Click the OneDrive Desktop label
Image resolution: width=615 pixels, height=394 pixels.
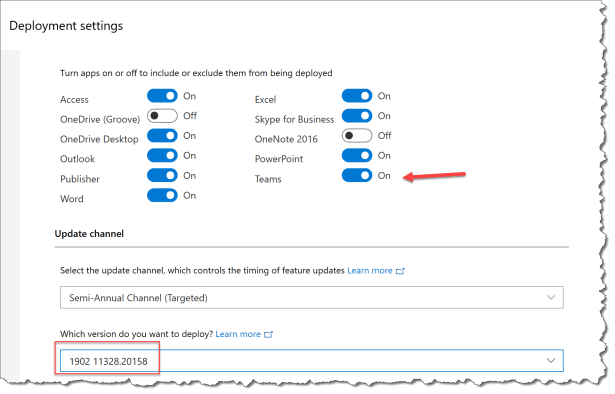(99, 140)
